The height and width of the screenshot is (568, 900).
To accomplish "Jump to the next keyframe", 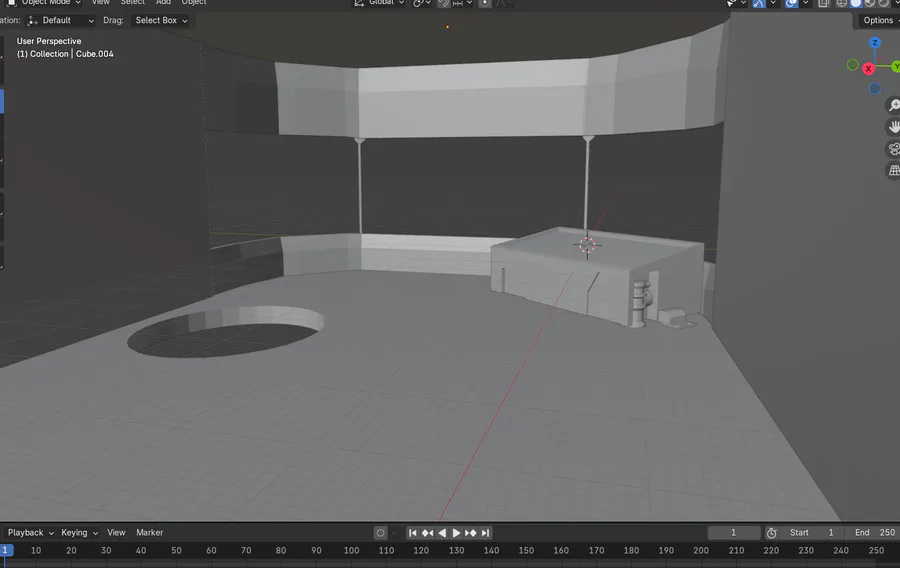I will 471,533.
